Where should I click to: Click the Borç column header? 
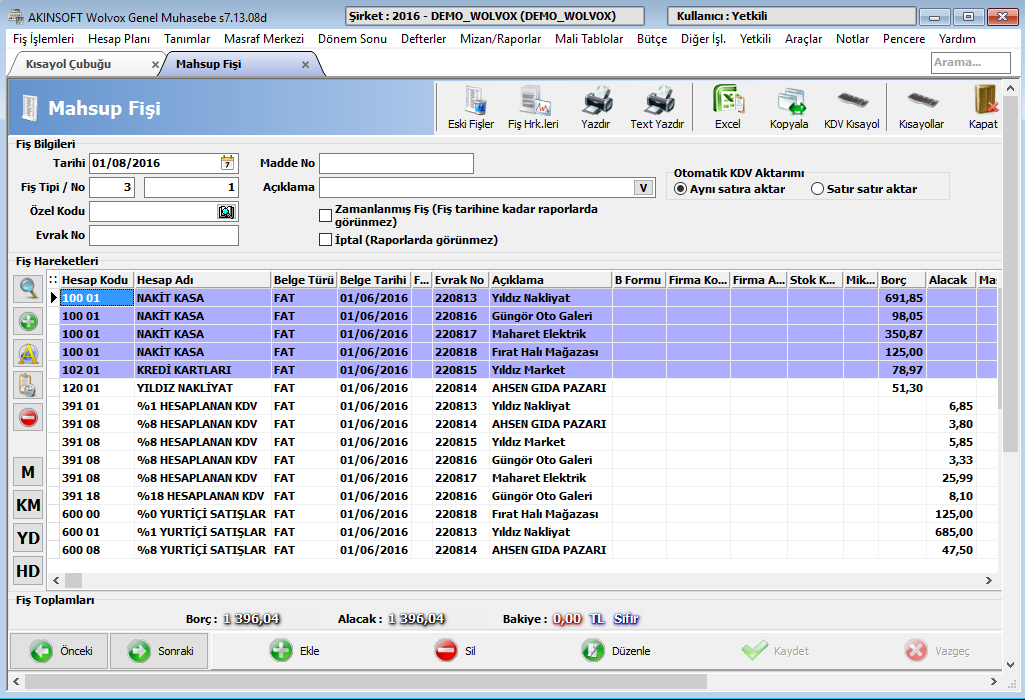pyautogui.click(x=902, y=280)
